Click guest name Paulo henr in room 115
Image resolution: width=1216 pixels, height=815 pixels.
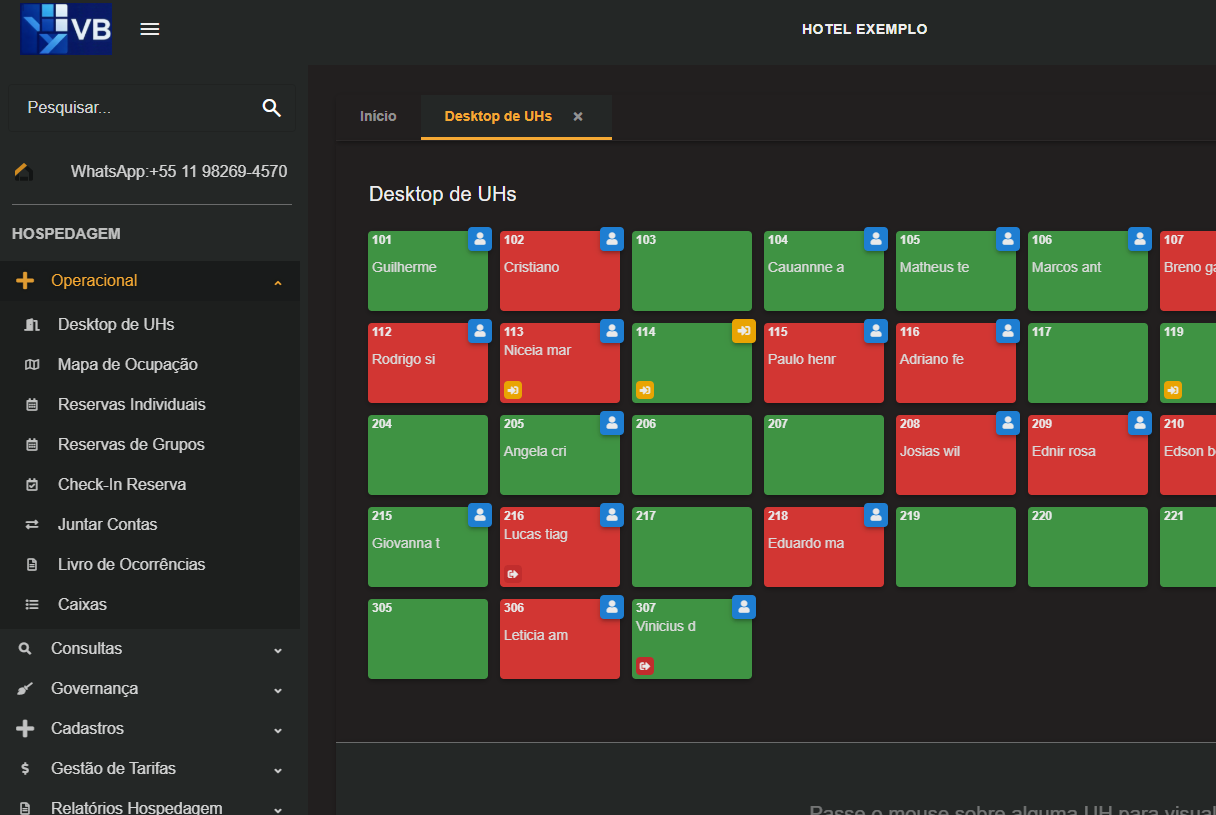click(802, 359)
